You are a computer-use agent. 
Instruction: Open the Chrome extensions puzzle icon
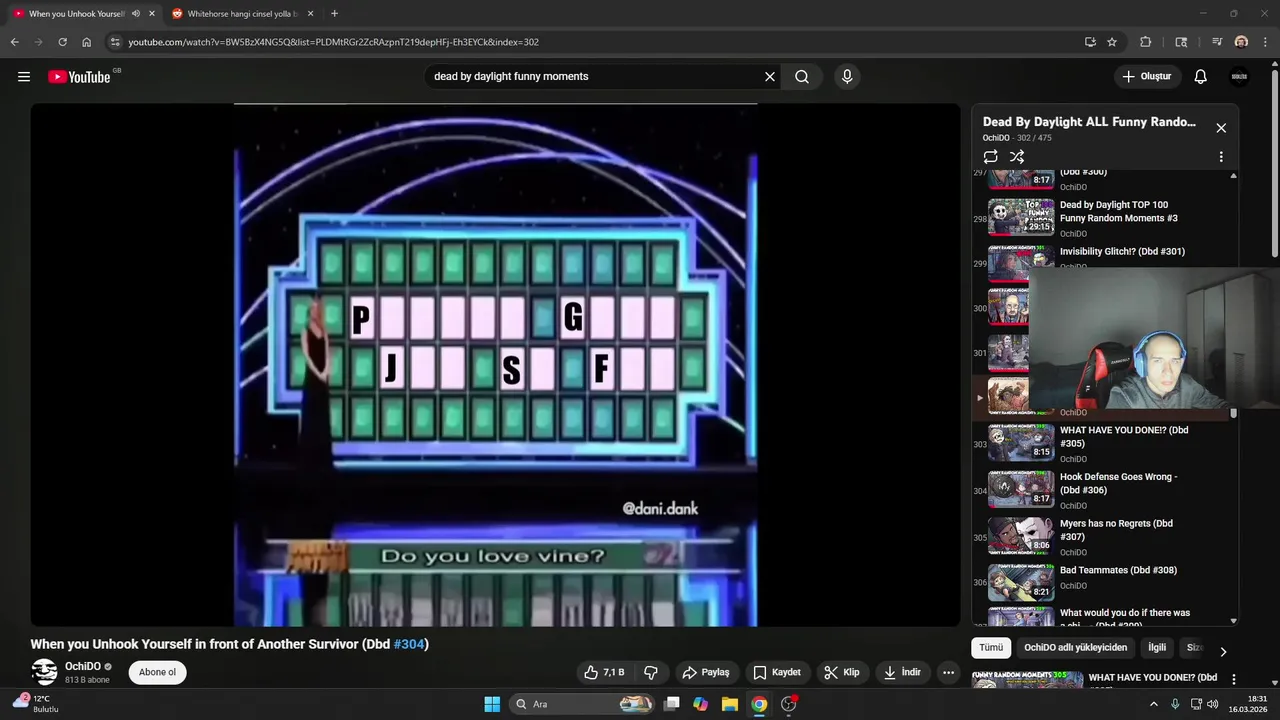click(x=1146, y=42)
